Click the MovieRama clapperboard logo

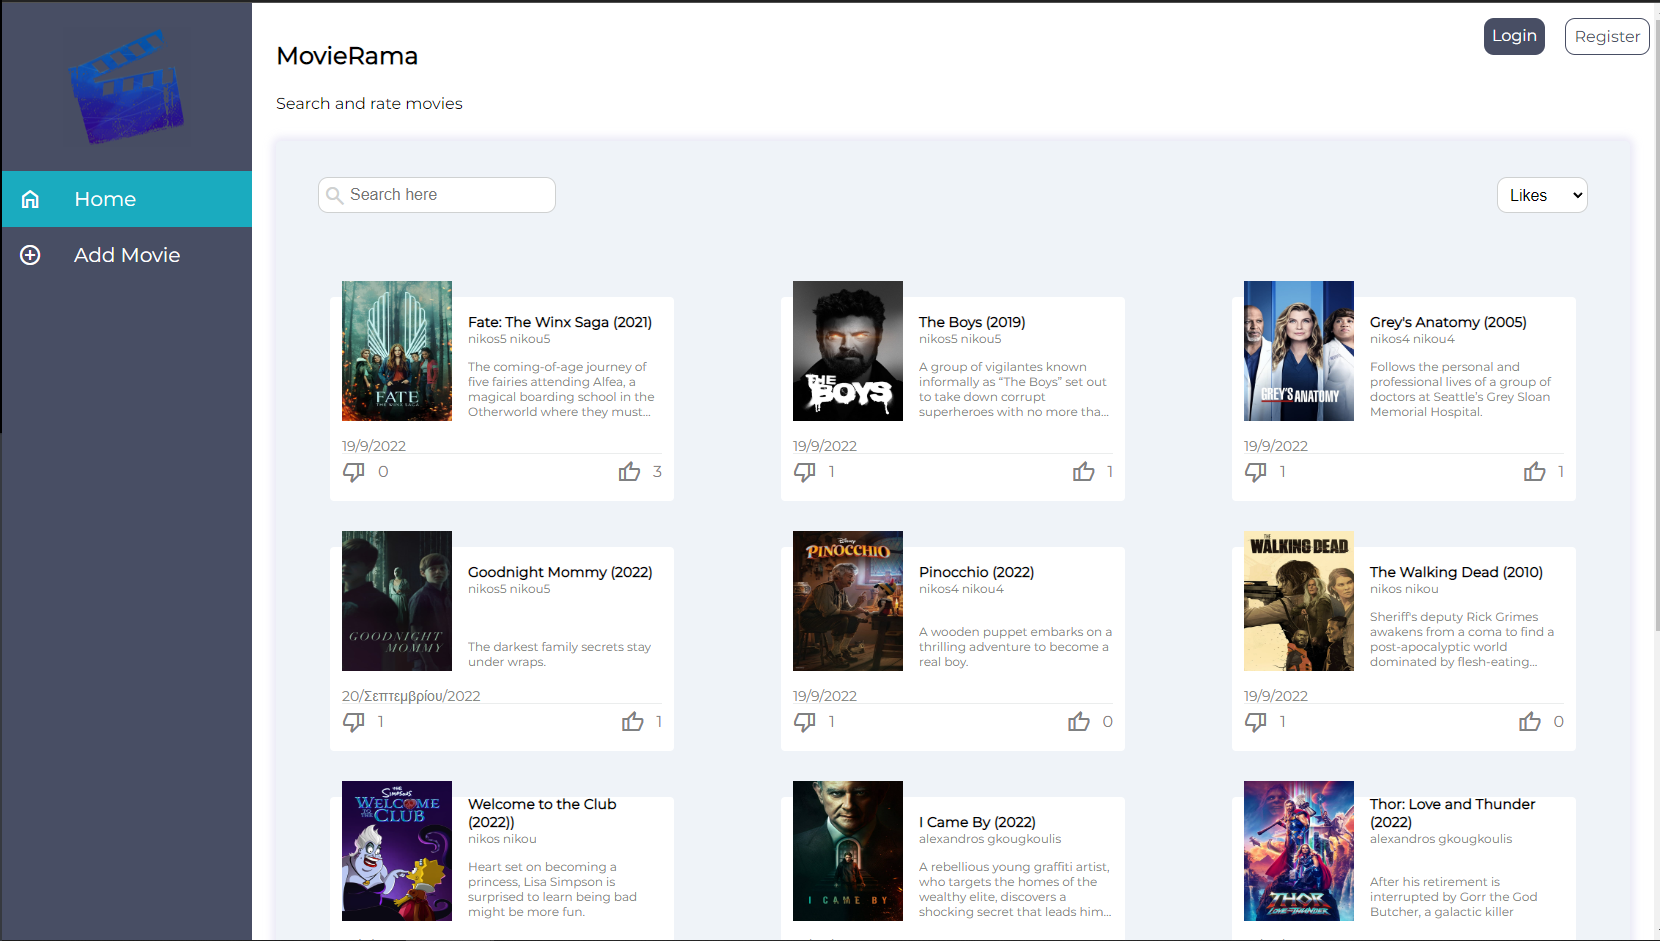(x=126, y=86)
